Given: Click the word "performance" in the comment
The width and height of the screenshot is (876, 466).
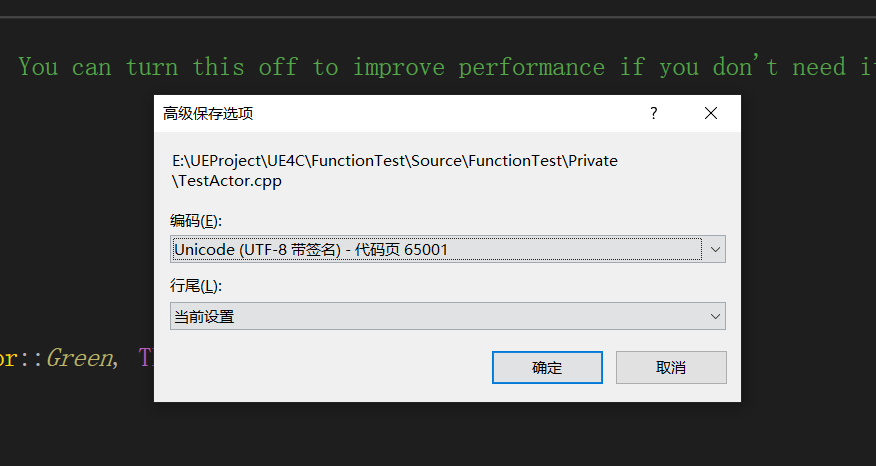Looking at the screenshot, I should click(531, 67).
